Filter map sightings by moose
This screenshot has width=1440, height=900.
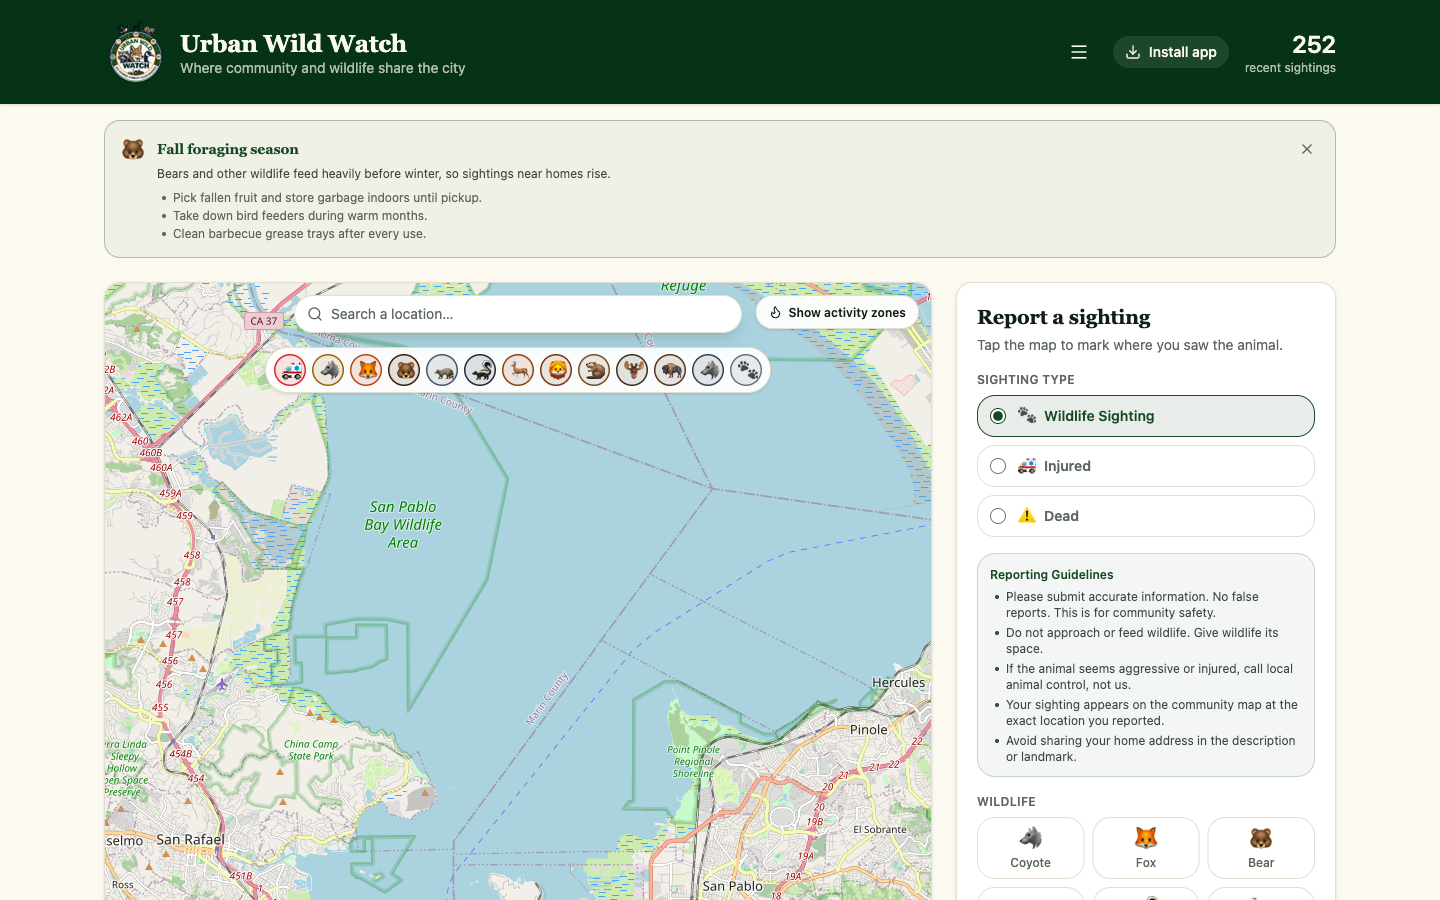632,370
